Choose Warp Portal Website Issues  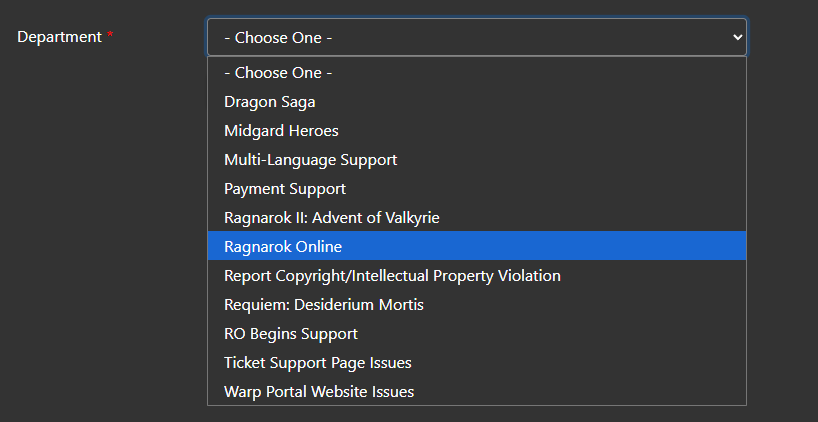tap(319, 391)
